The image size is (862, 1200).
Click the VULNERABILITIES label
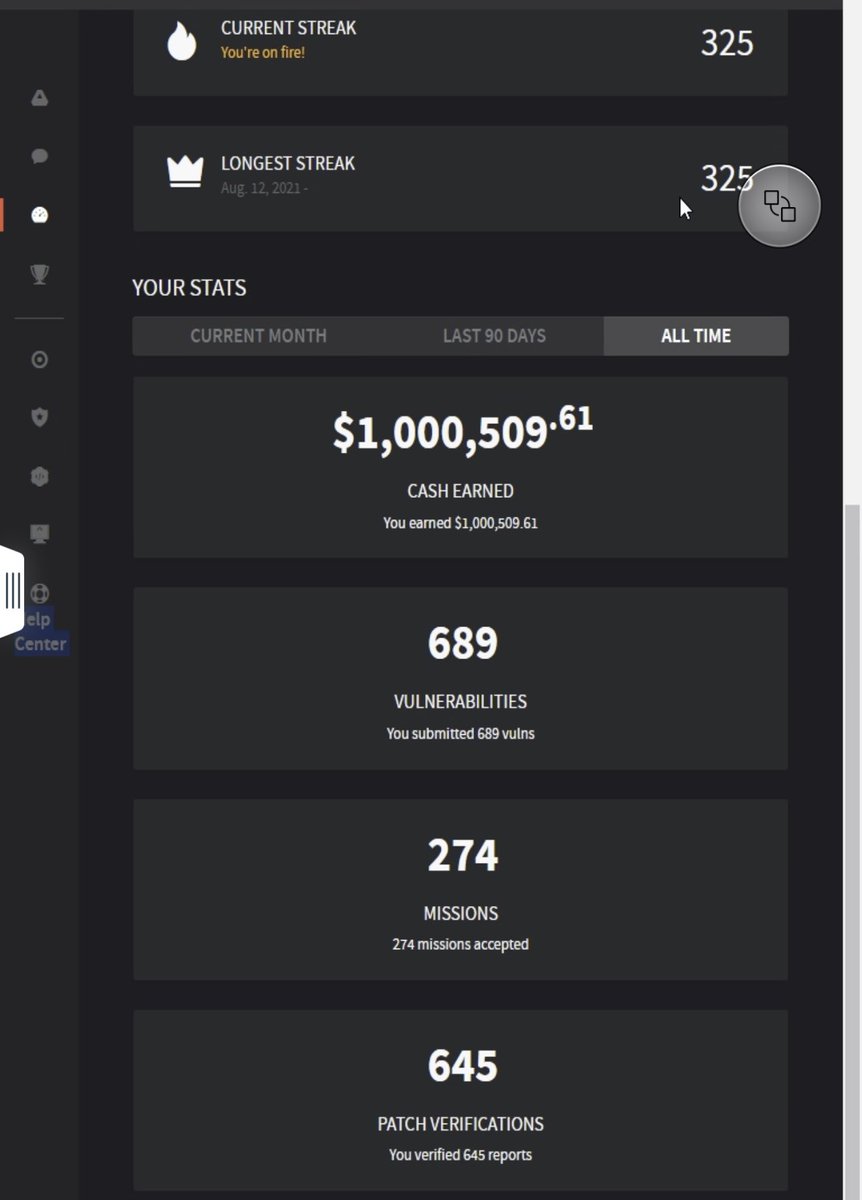coord(460,702)
